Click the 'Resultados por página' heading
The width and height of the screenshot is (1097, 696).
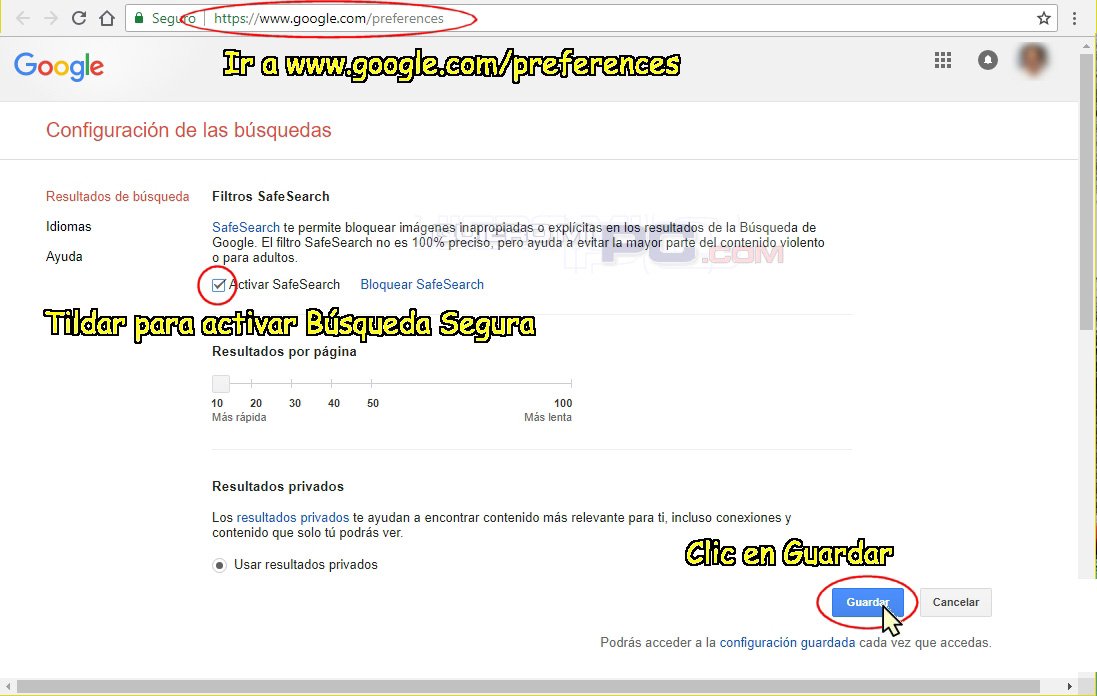[284, 351]
